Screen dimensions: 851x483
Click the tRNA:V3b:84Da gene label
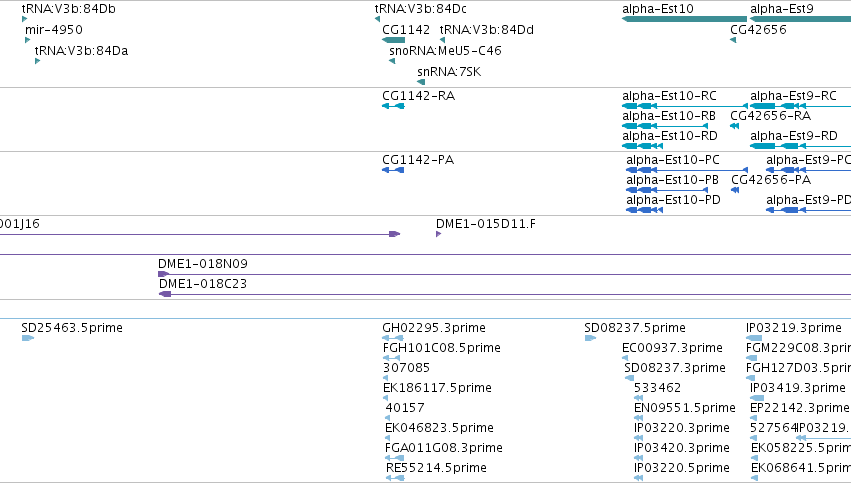pos(81,51)
